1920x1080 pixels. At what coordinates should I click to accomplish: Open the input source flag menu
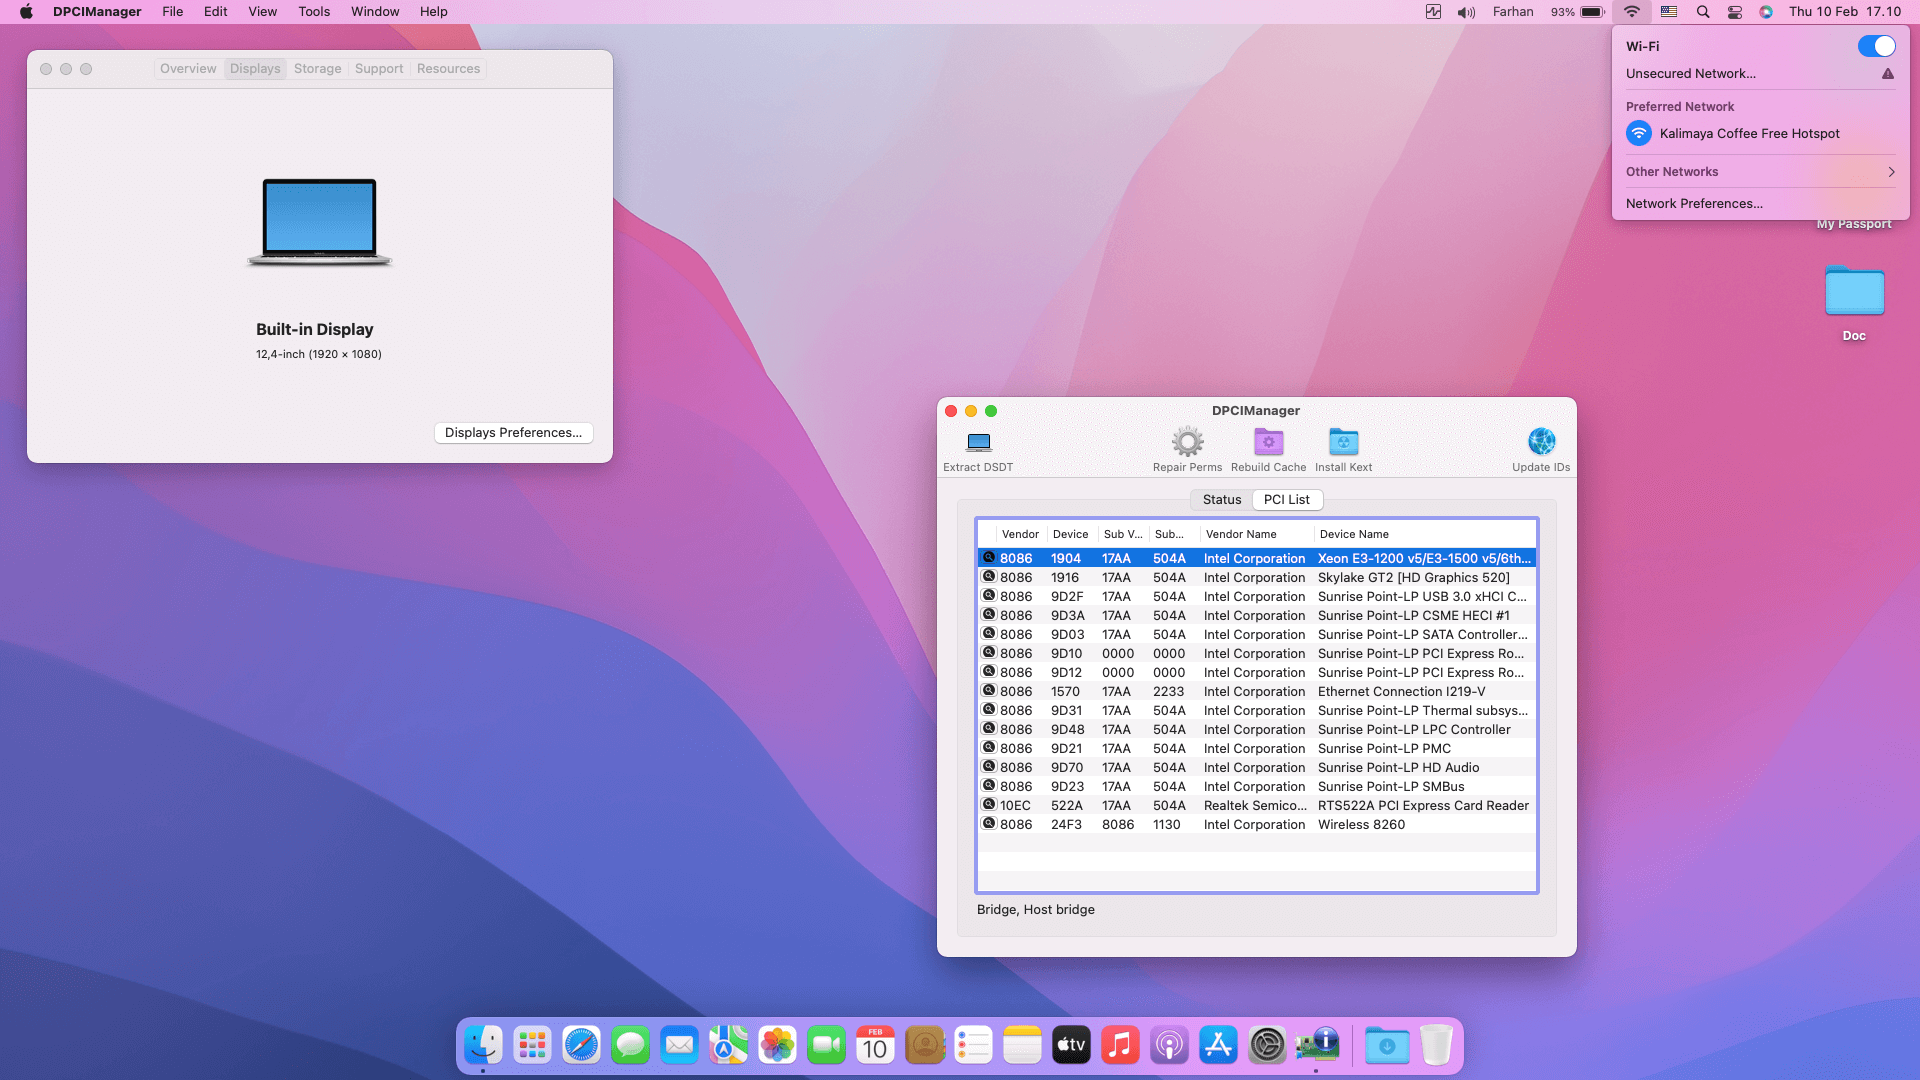(1669, 12)
